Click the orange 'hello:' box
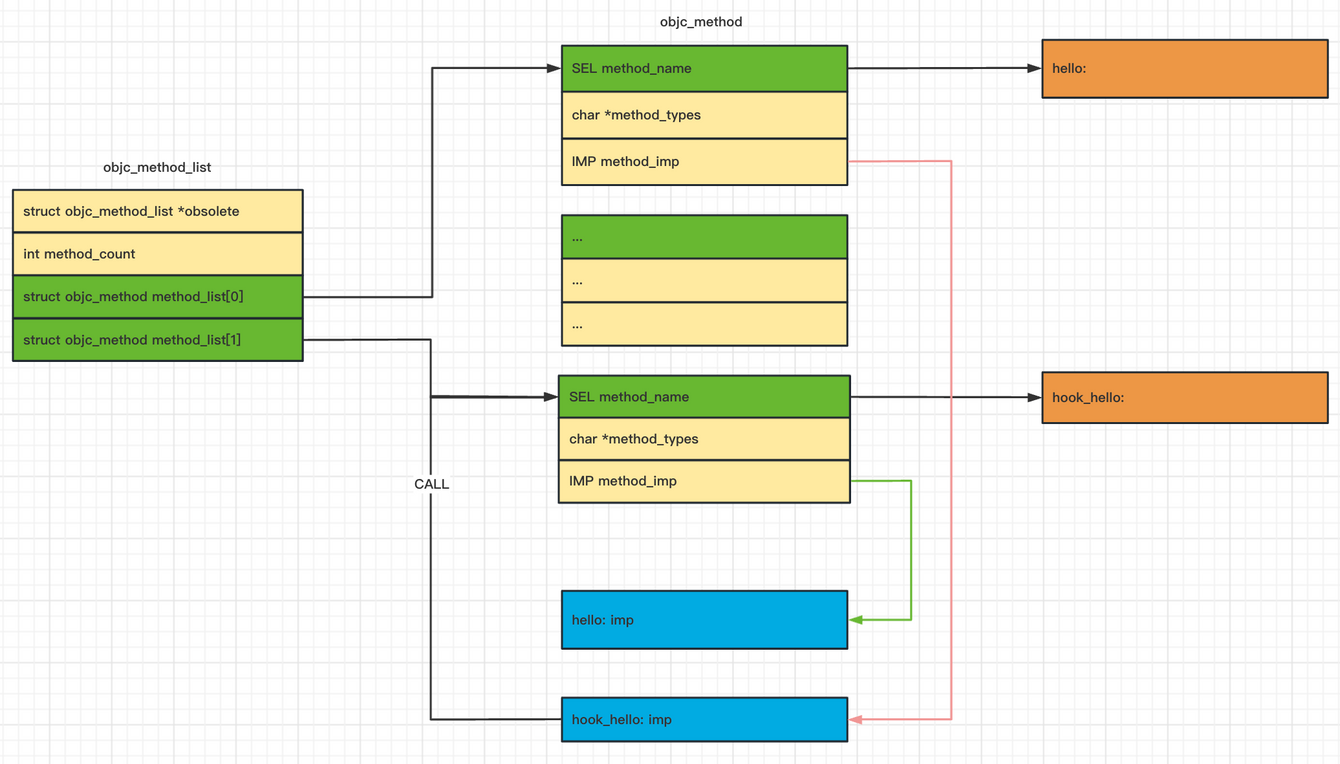The width and height of the screenshot is (1340, 764). coord(1185,69)
